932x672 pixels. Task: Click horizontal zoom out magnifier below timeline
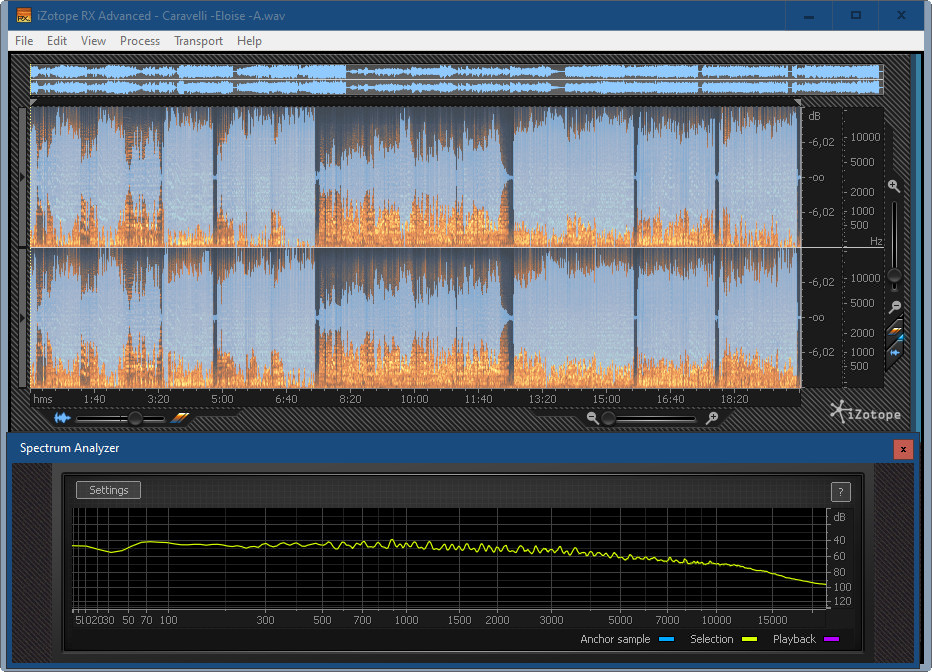[x=593, y=419]
